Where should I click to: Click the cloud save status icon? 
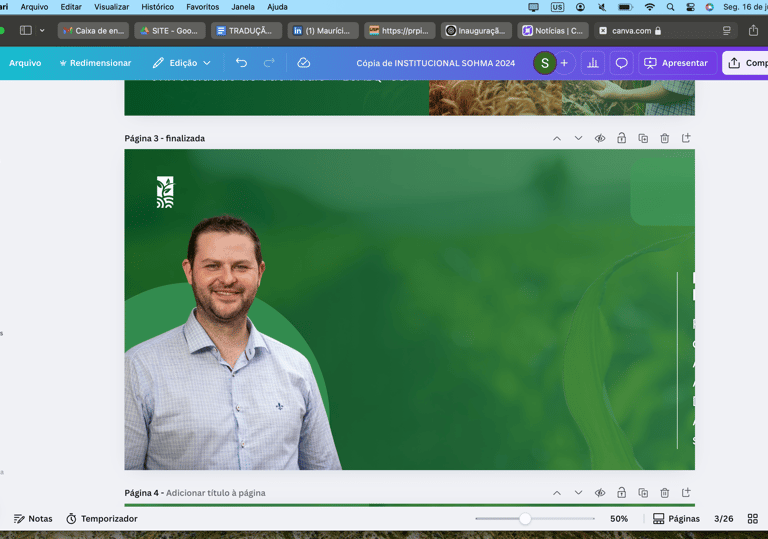tap(304, 63)
